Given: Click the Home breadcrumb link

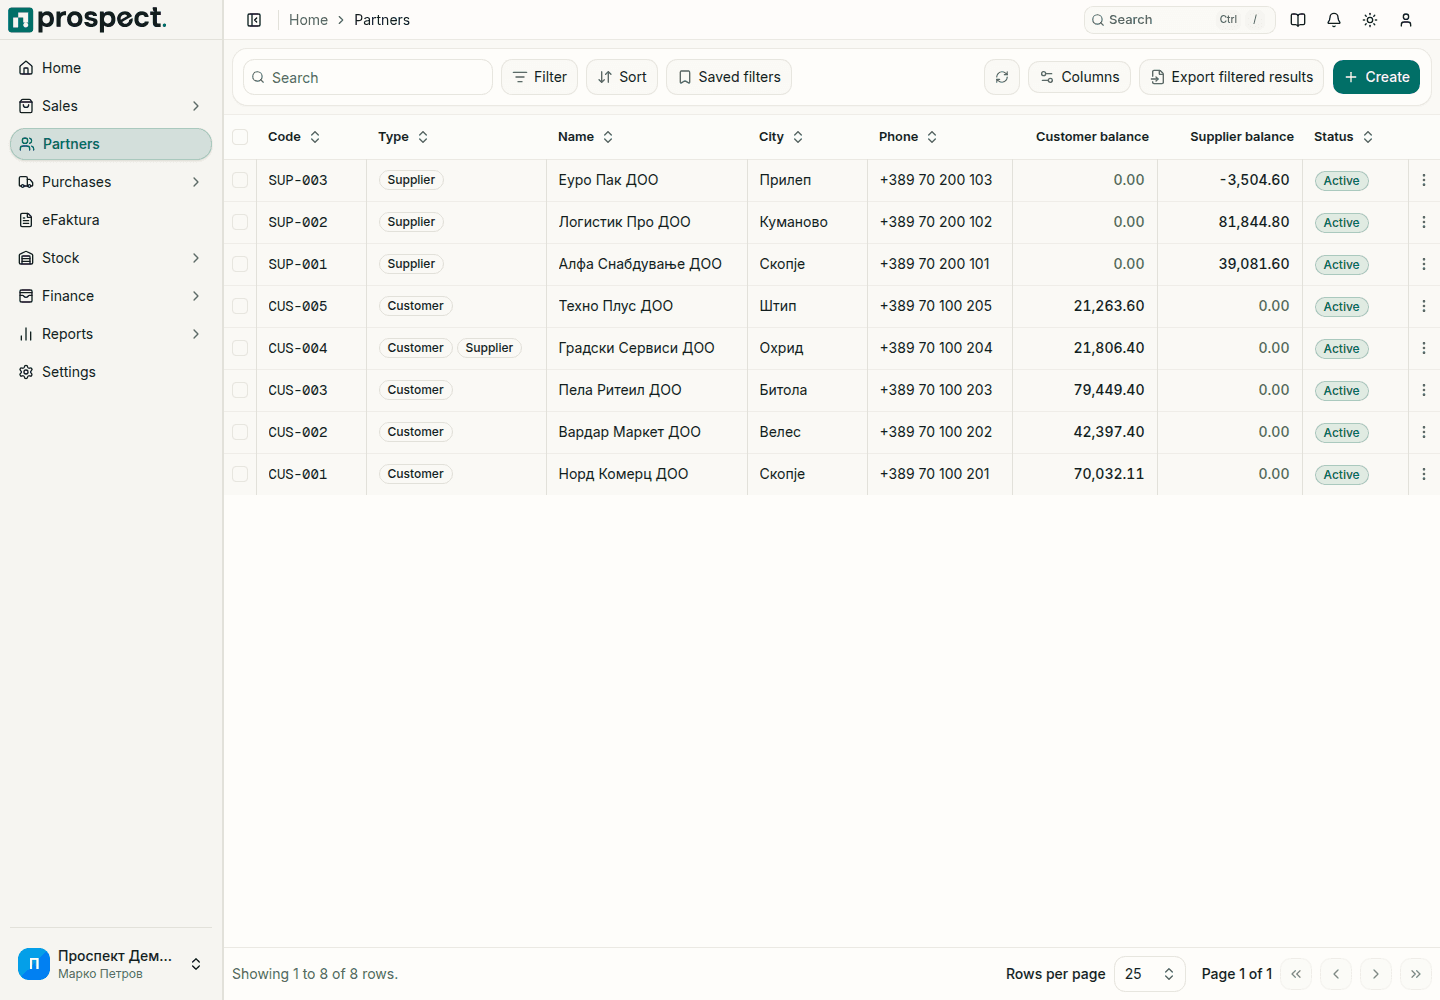Looking at the screenshot, I should tap(308, 20).
